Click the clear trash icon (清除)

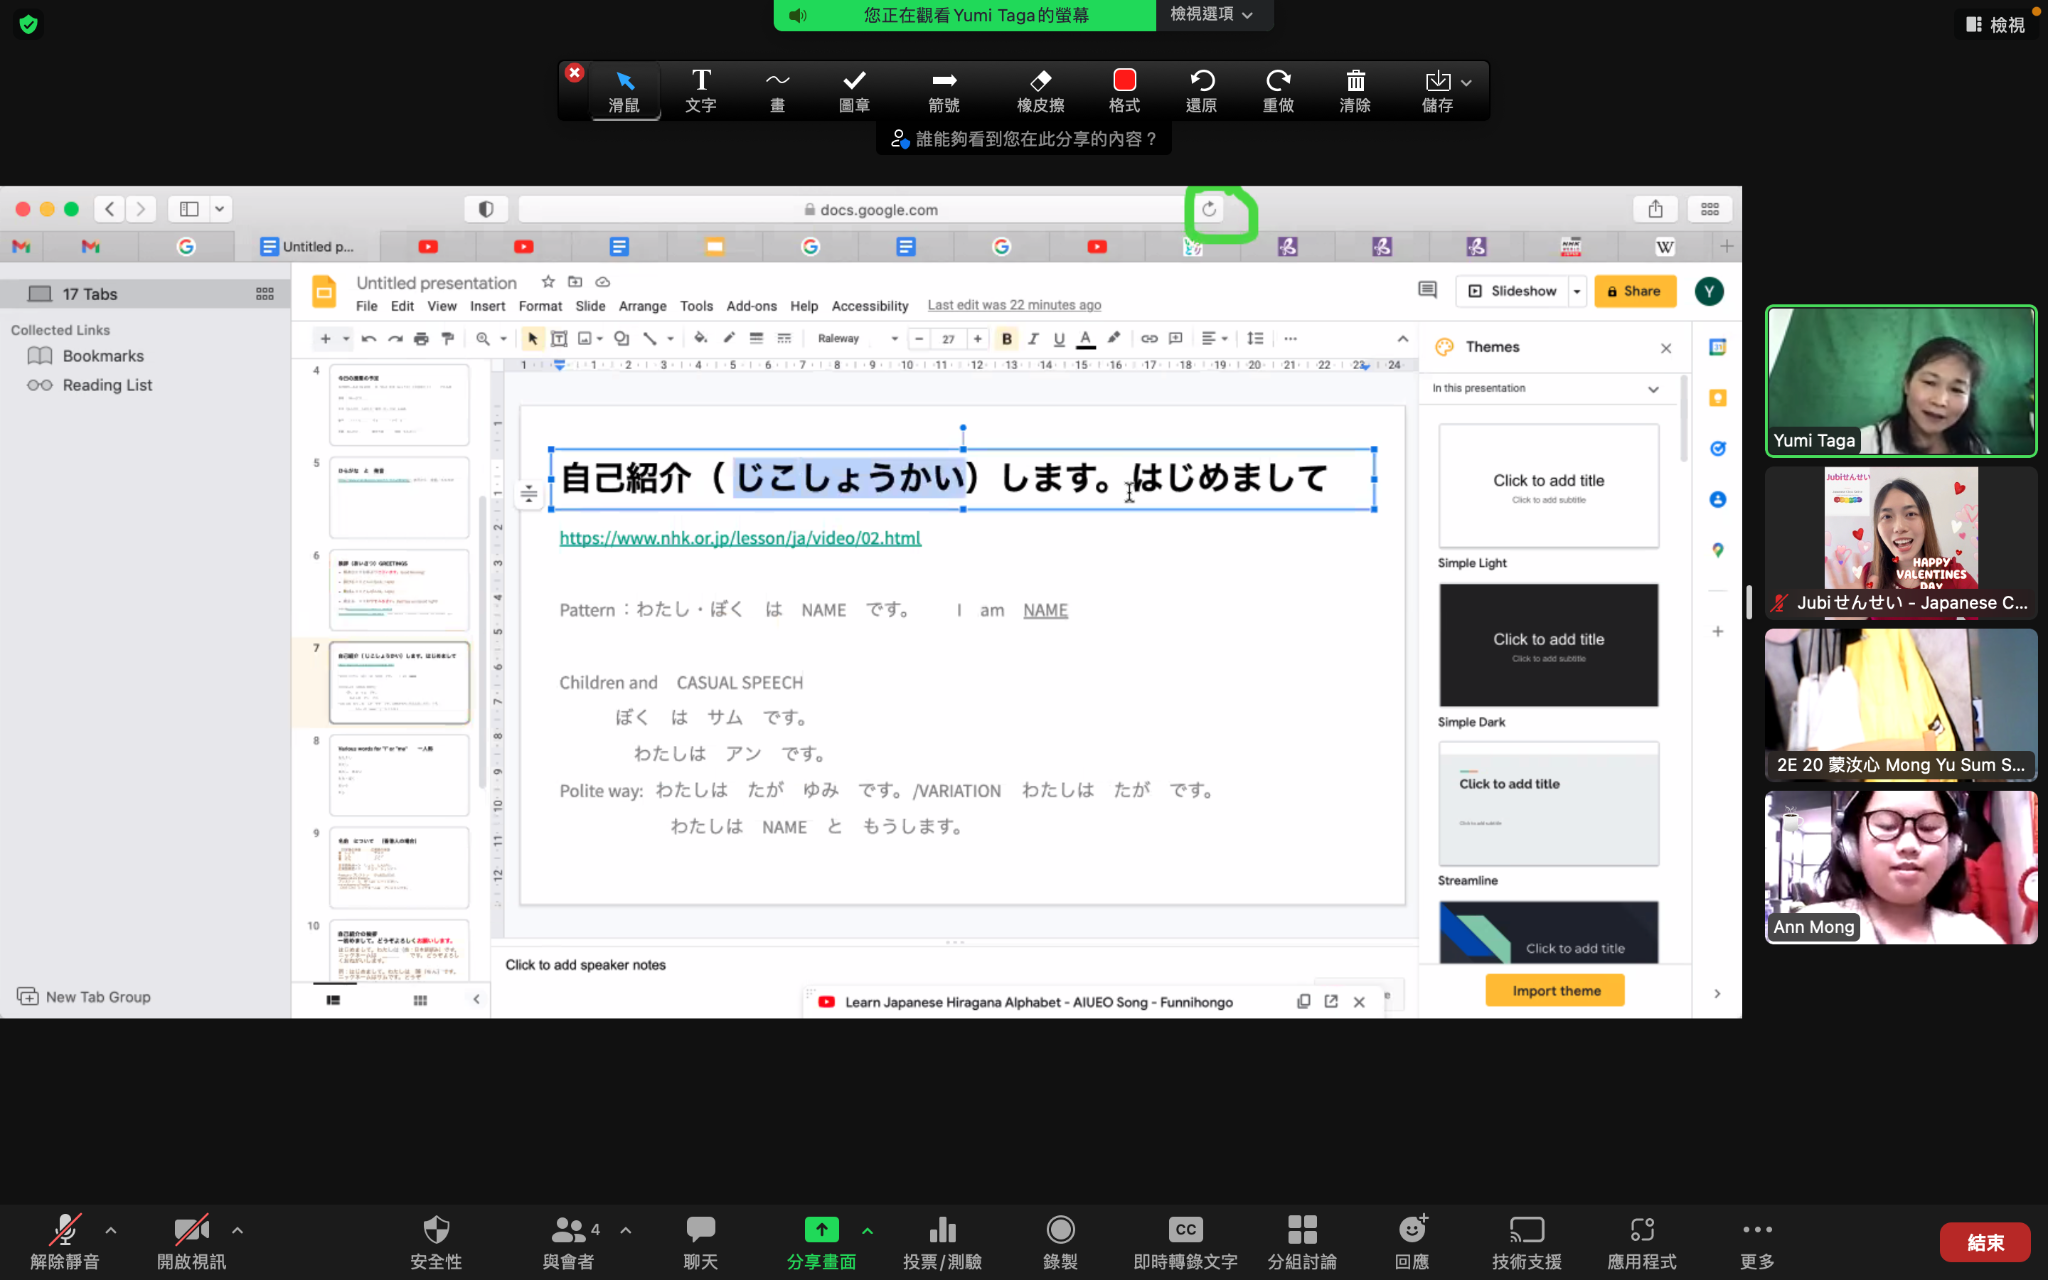coord(1355,90)
